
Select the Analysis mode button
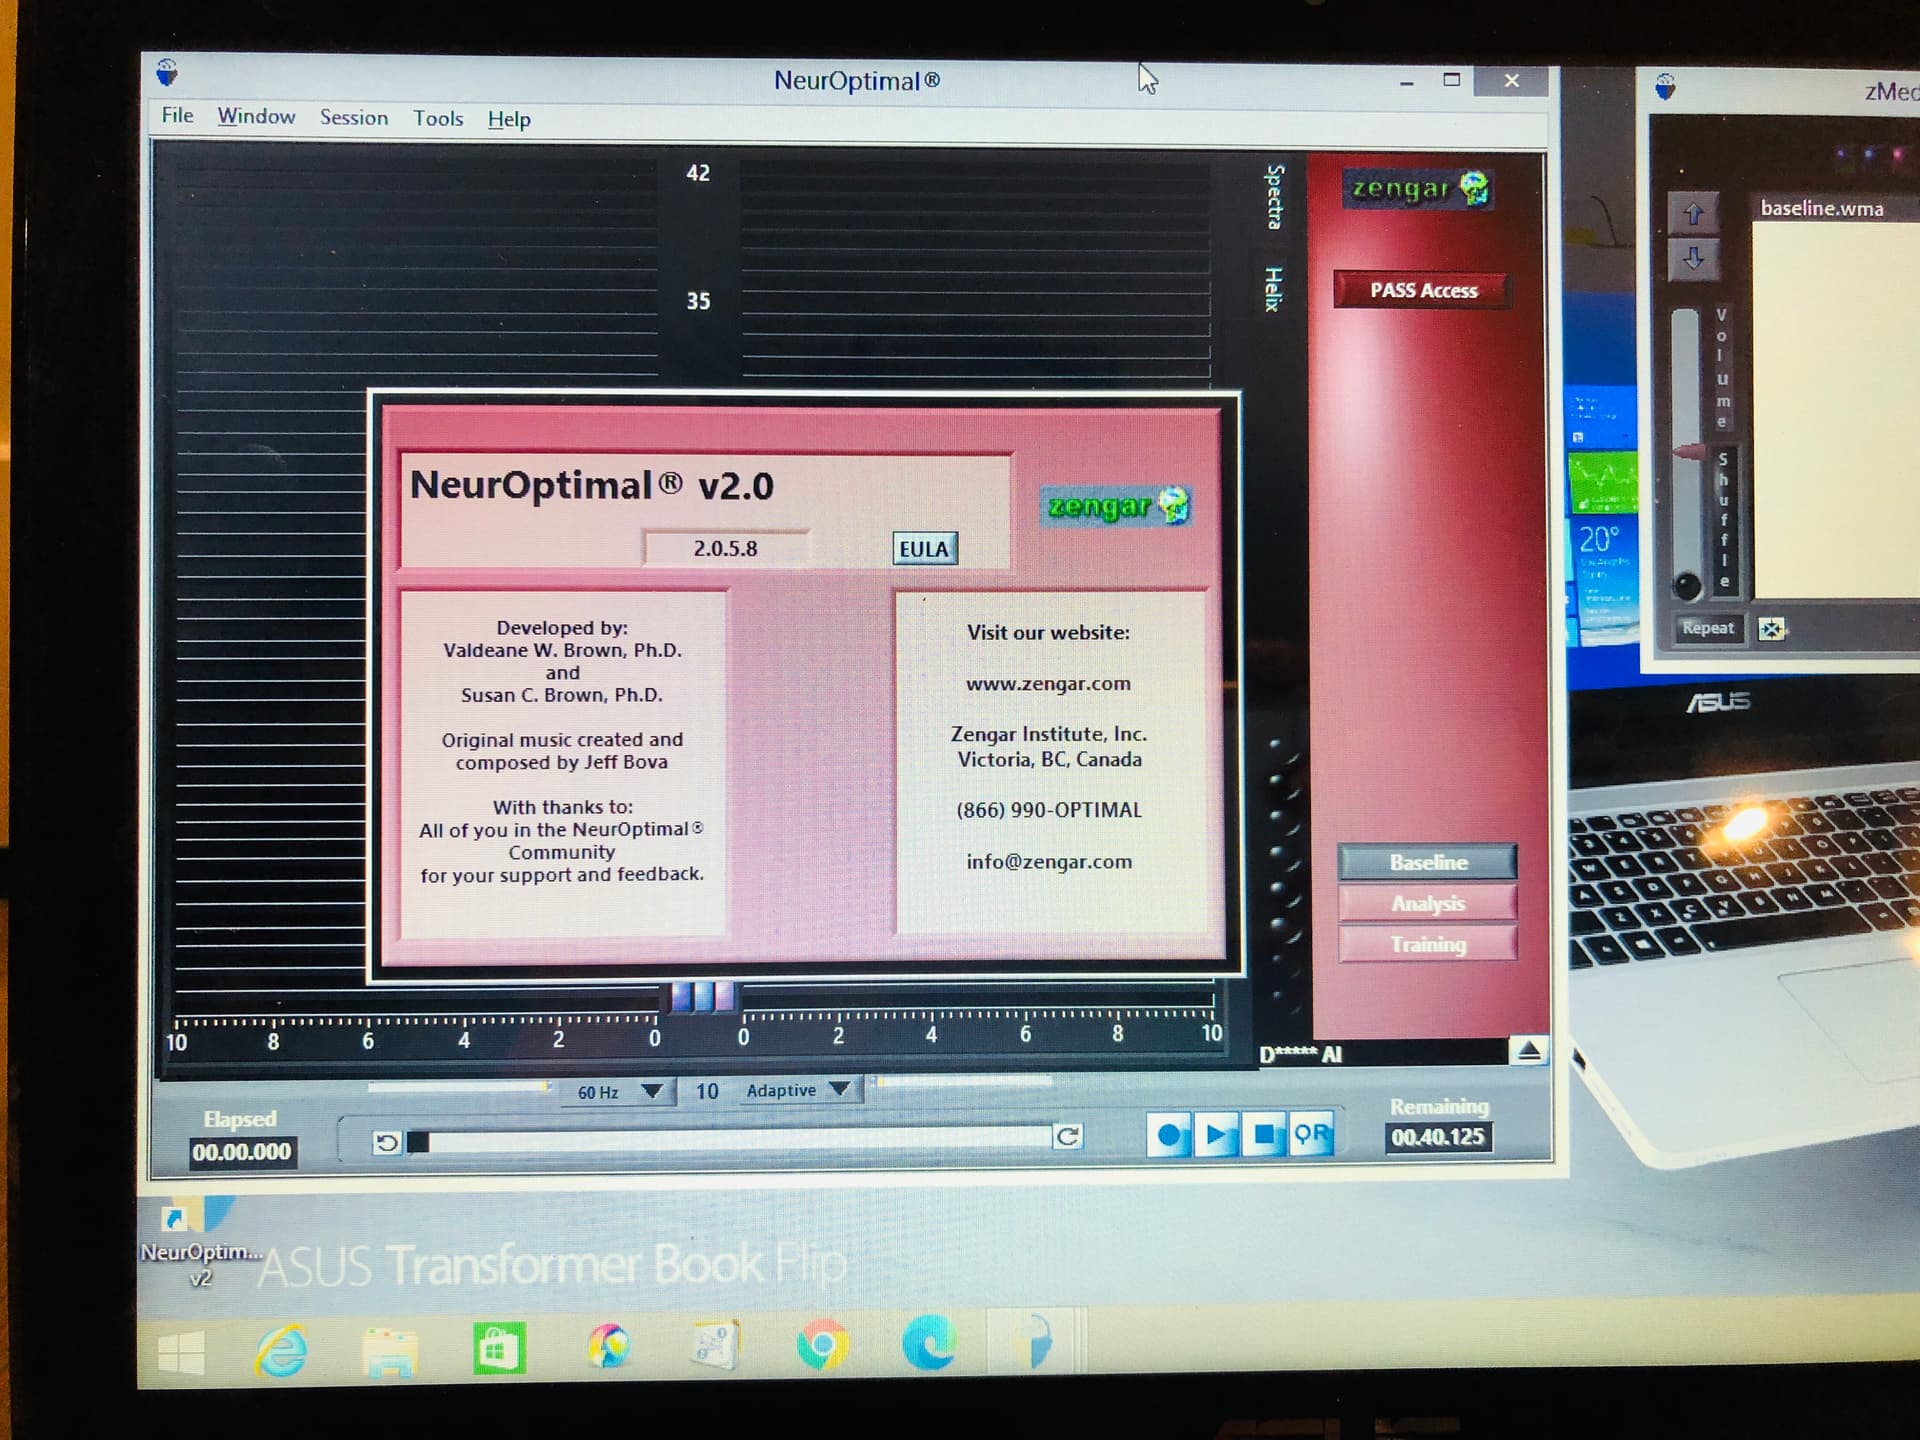coord(1428,903)
